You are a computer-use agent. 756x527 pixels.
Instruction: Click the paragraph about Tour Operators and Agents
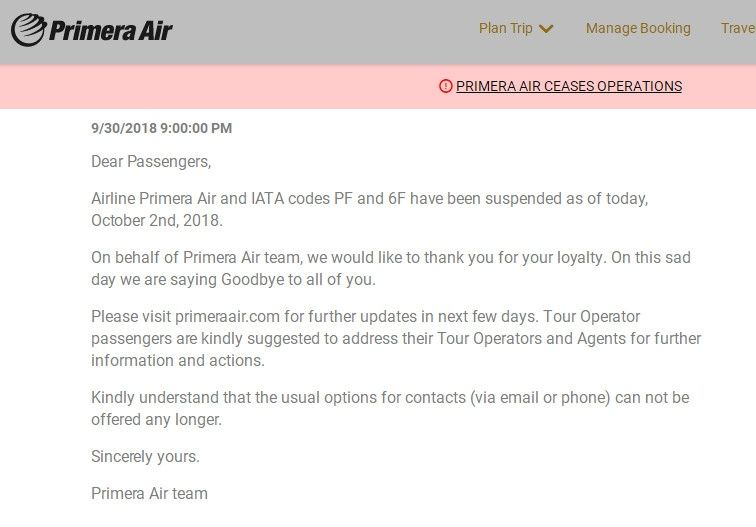[396, 338]
